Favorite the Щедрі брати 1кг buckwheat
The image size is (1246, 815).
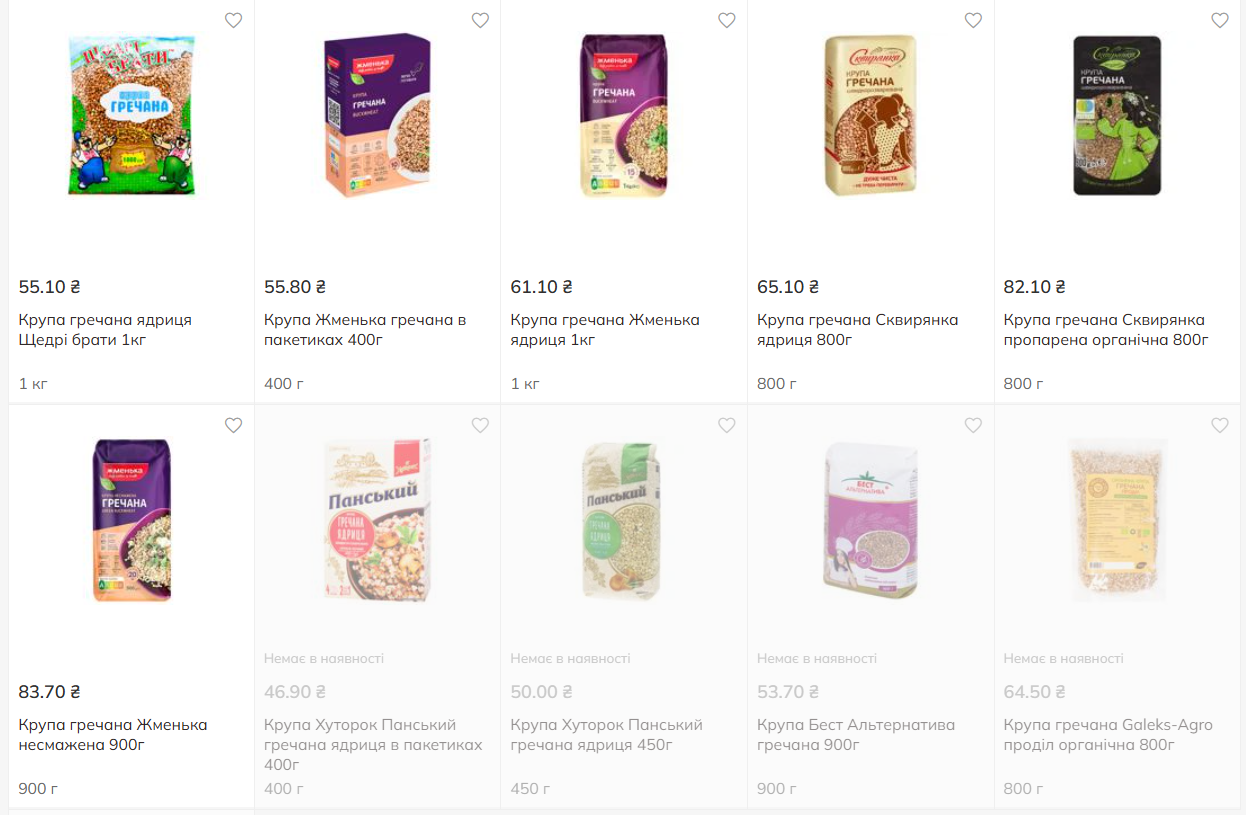point(233,20)
